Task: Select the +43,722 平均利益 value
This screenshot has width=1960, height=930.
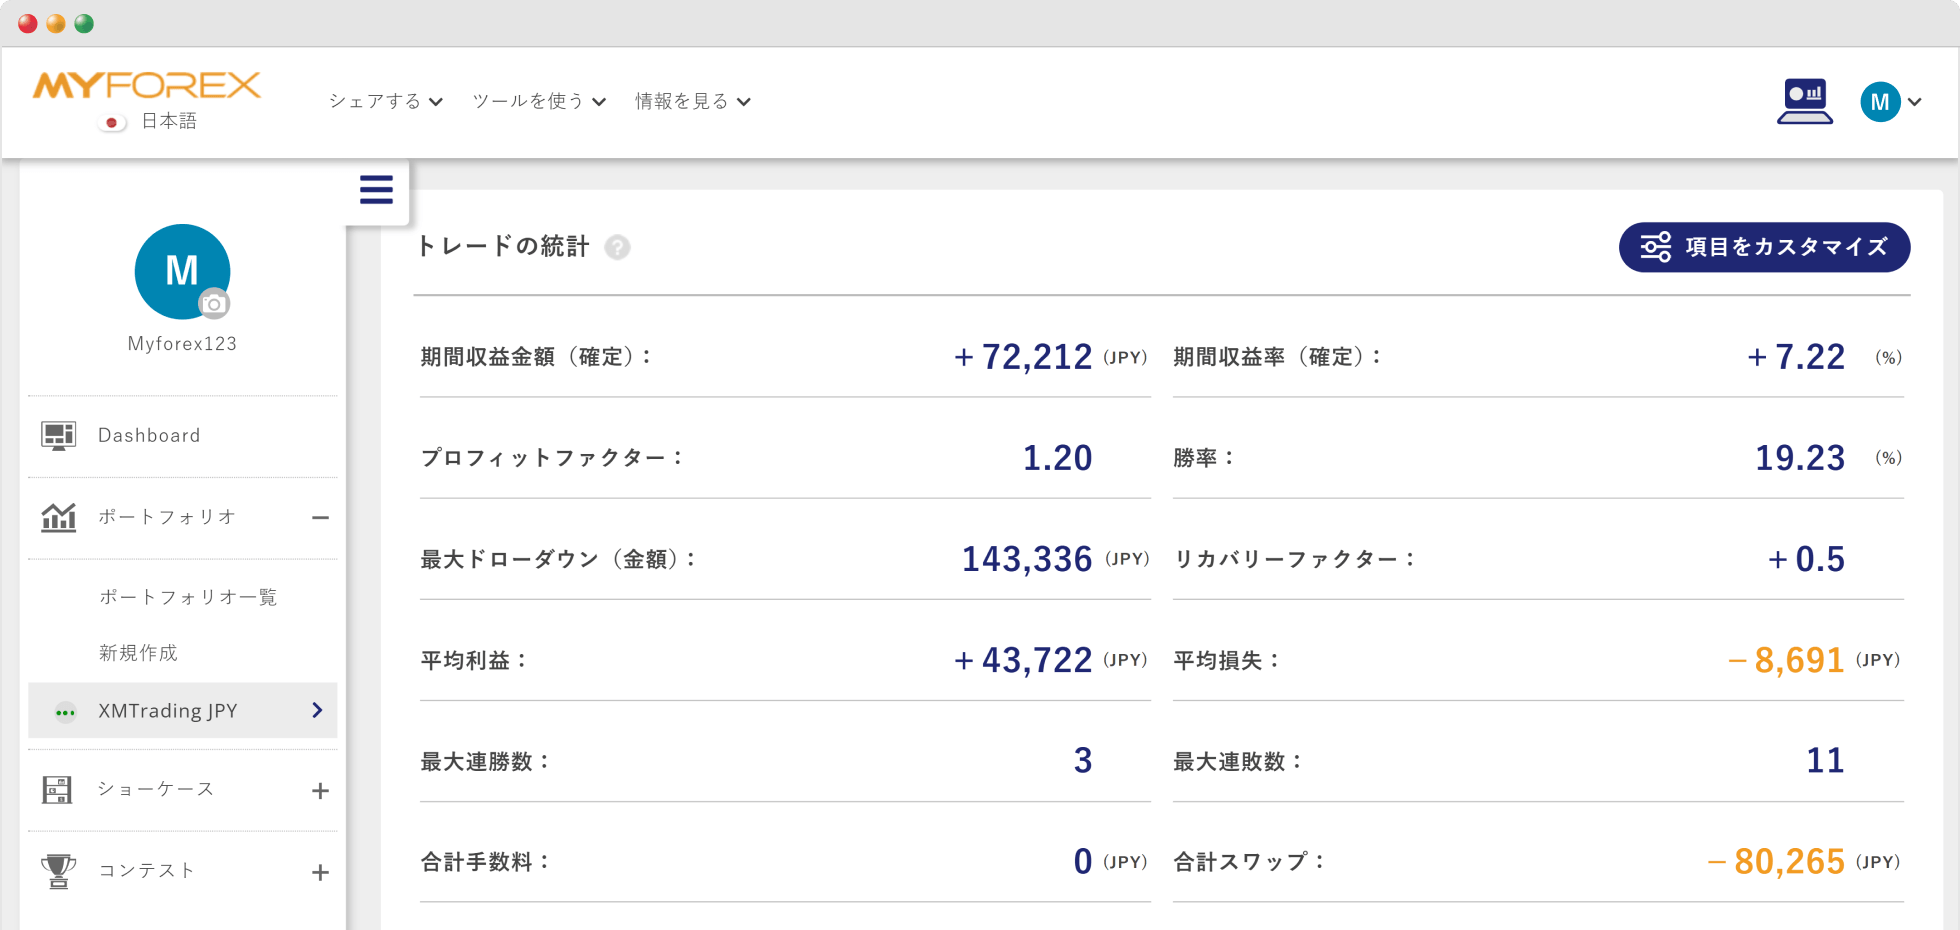Action: [x=1023, y=660]
